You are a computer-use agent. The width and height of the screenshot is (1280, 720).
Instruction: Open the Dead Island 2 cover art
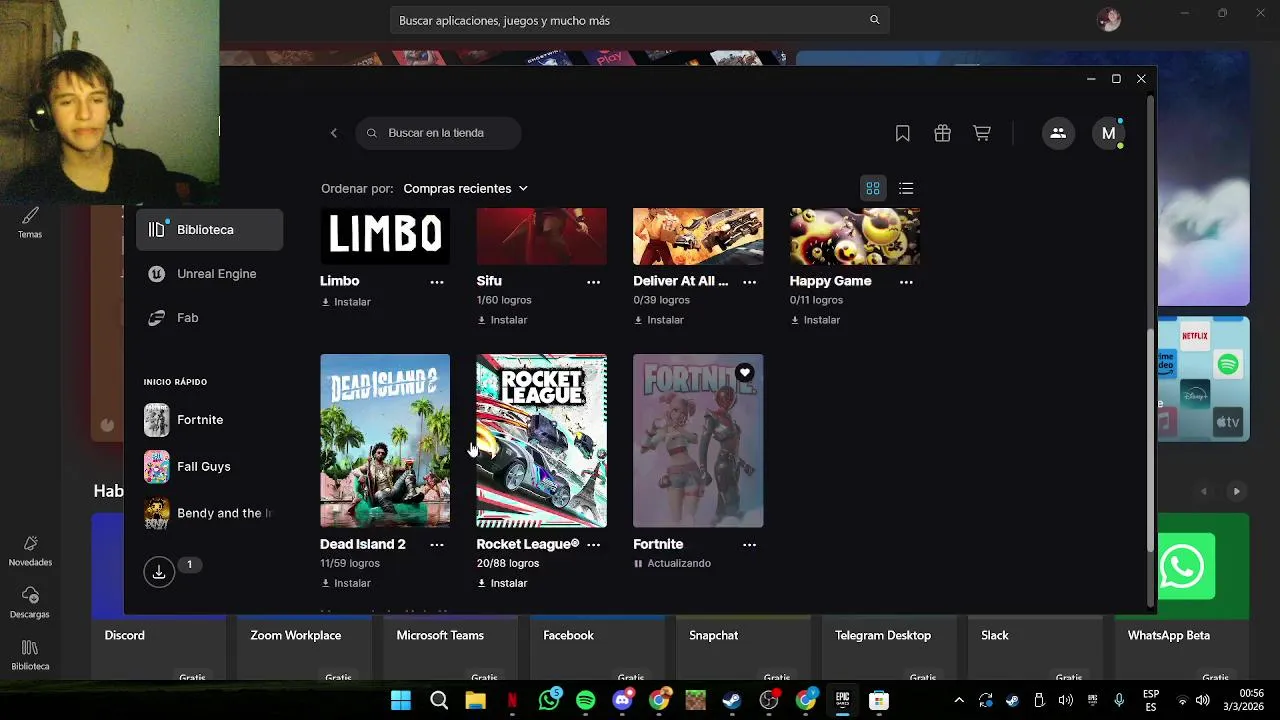385,440
